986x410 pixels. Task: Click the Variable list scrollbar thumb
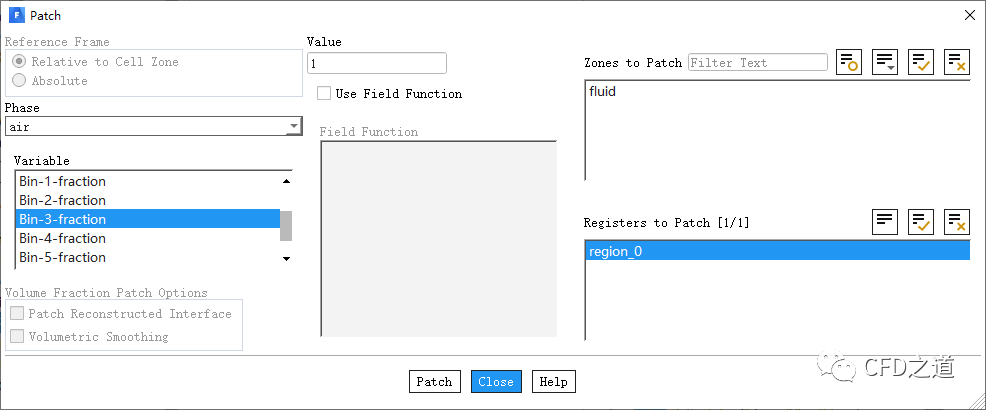click(x=286, y=226)
